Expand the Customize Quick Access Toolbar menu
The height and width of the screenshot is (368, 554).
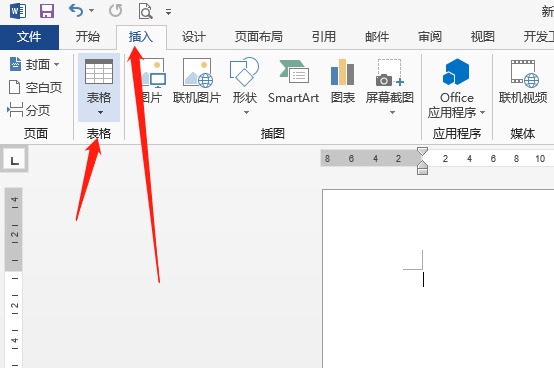point(168,12)
